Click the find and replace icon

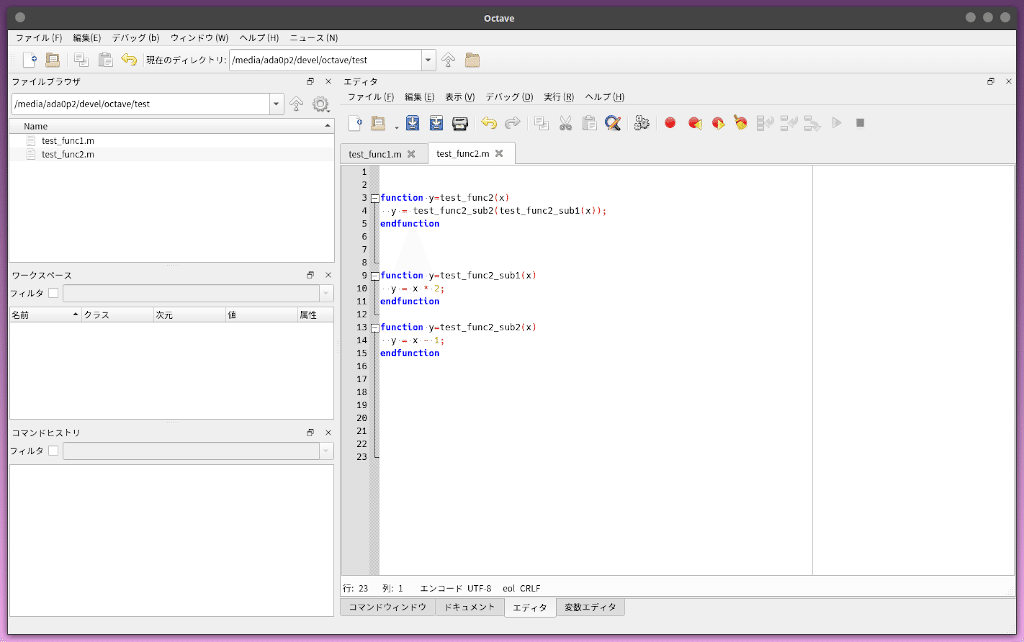tap(613, 123)
